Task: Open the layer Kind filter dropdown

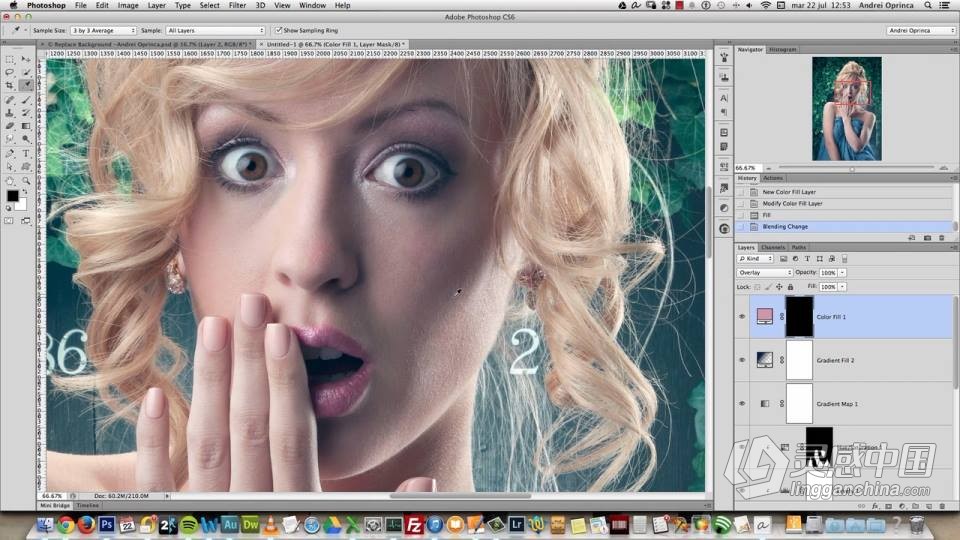Action: tap(755, 259)
